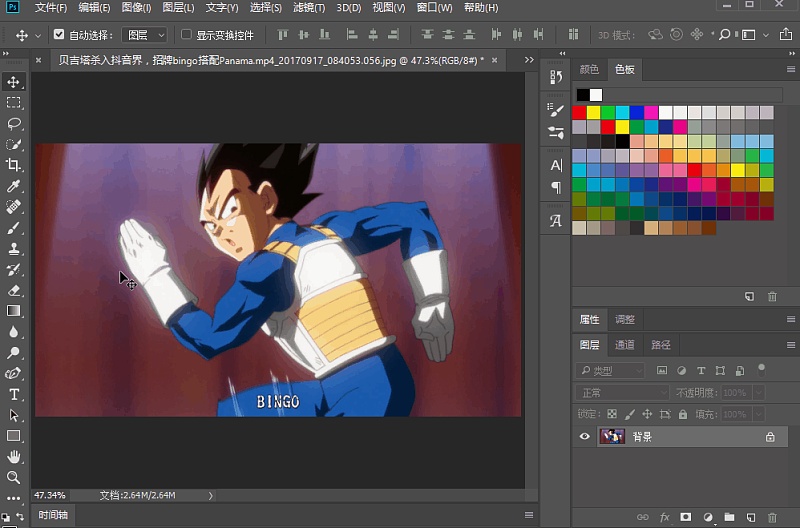The height and width of the screenshot is (528, 800).
Task: Add layer style via fx icon
Action: click(664, 517)
